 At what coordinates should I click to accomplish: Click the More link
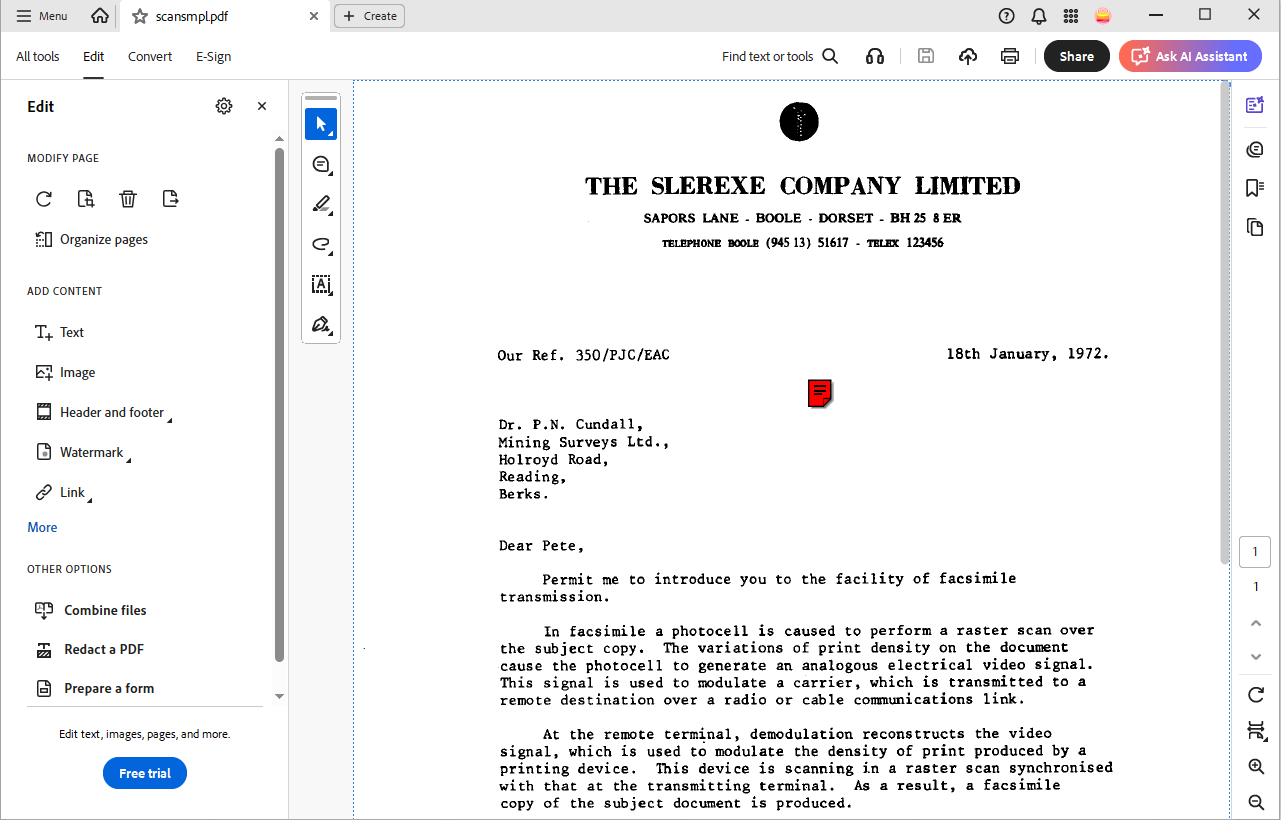(42, 527)
